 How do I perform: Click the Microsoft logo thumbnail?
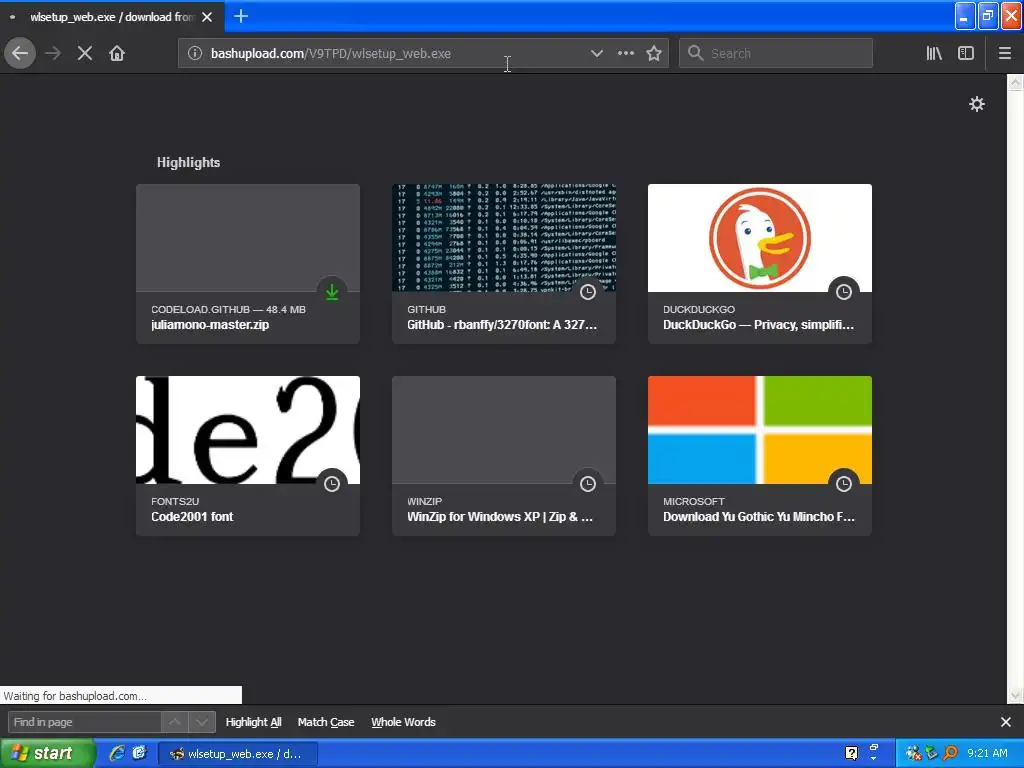tap(760, 430)
